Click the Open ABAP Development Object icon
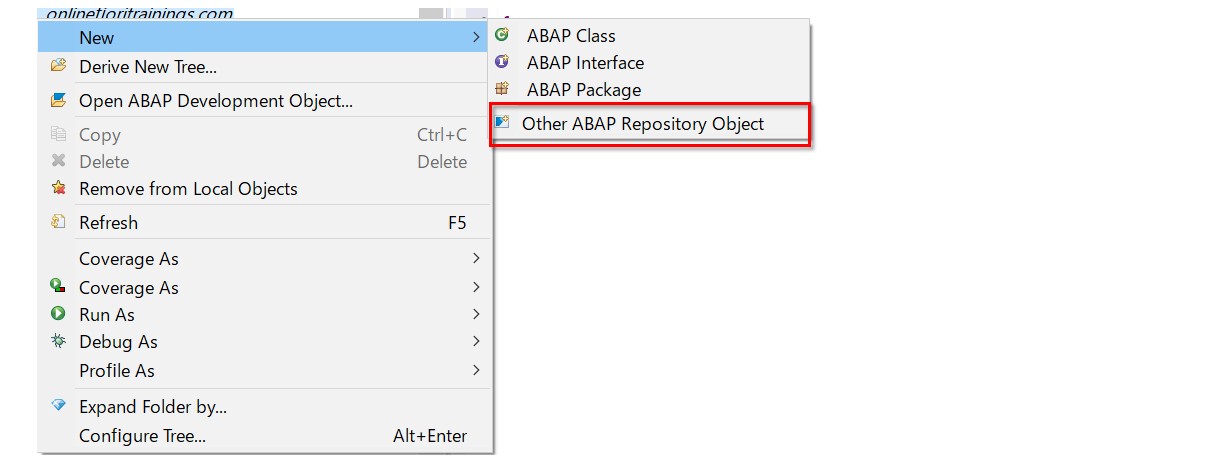Viewport: 1224px width, 466px height. [x=59, y=100]
